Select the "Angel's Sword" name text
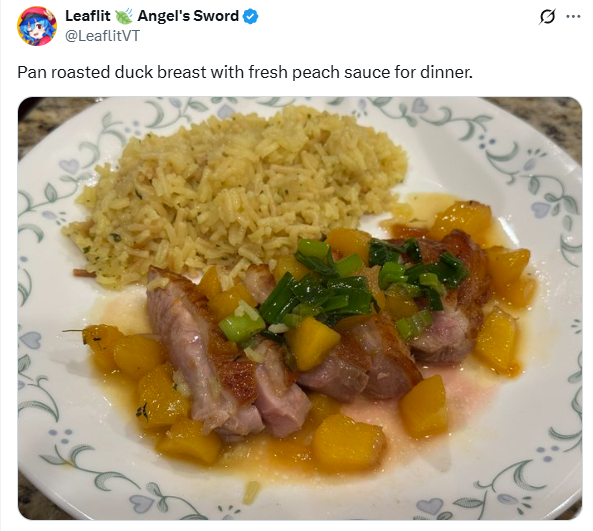This screenshot has width=593, height=531. point(188,16)
